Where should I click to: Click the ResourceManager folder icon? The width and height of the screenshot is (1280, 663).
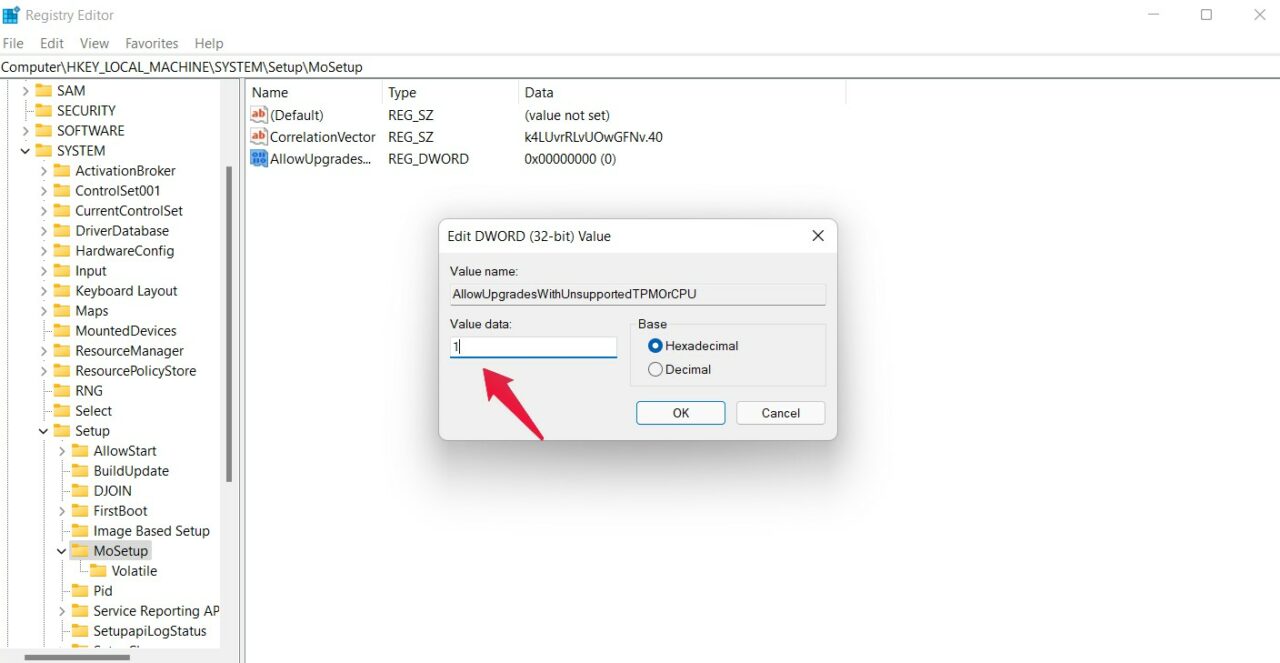tap(62, 350)
